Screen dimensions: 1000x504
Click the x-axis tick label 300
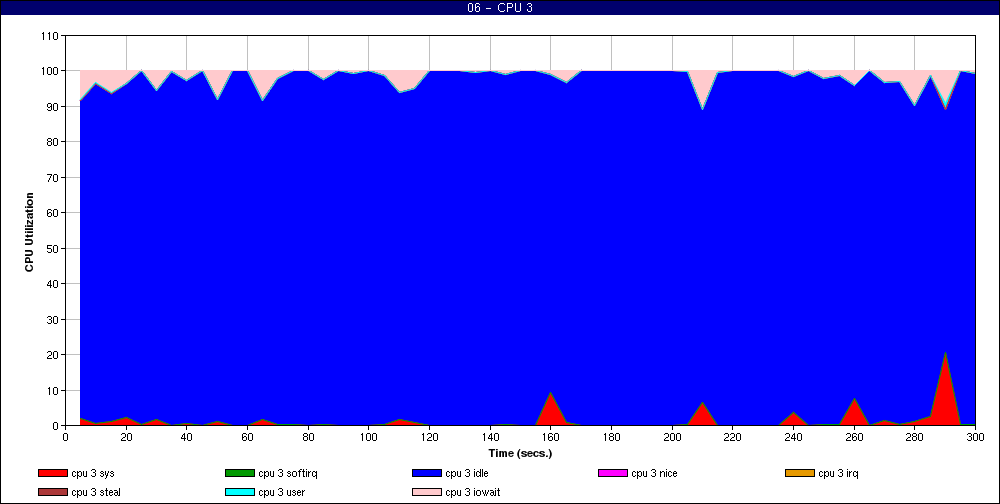(975, 437)
